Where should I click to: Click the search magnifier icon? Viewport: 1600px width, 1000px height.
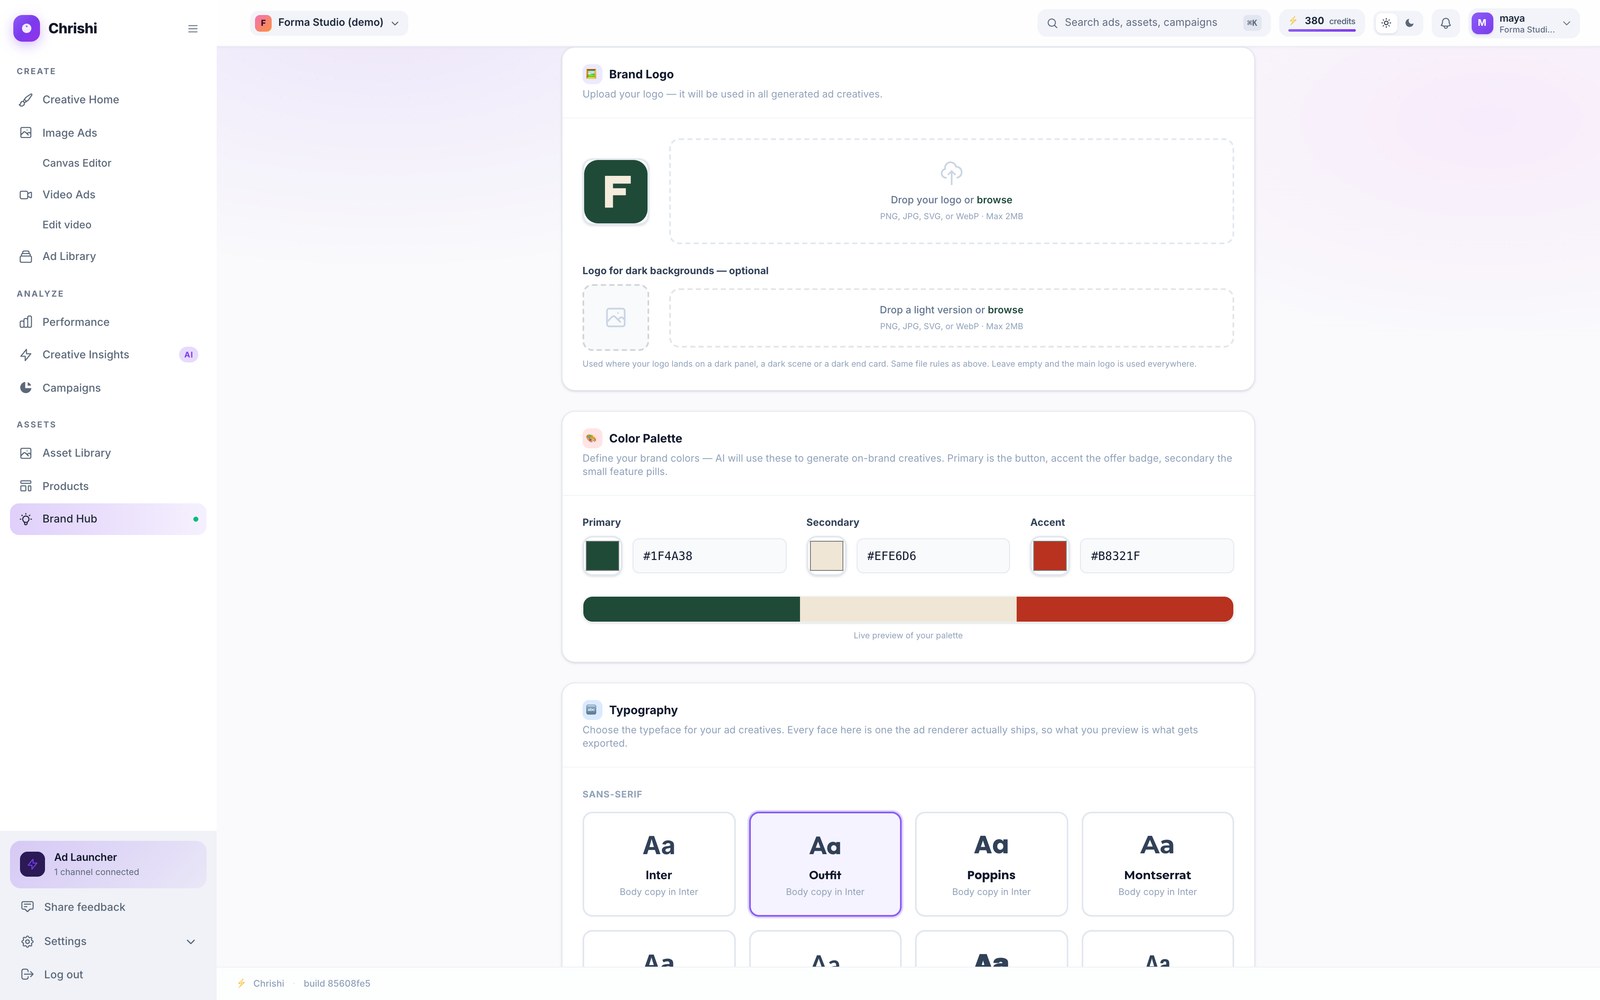(x=1052, y=23)
